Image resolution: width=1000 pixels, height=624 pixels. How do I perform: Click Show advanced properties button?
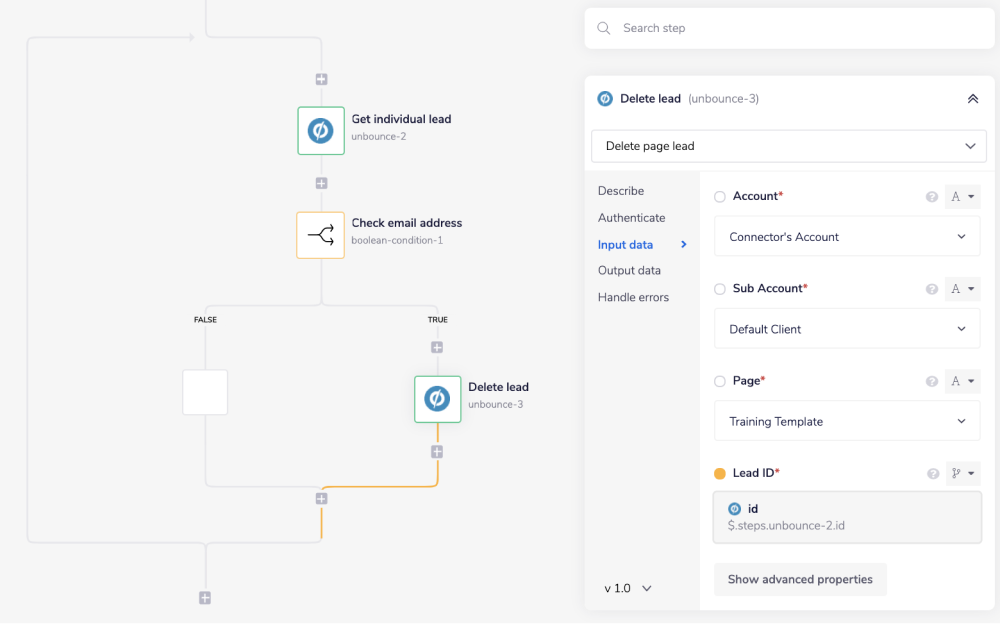tap(799, 579)
